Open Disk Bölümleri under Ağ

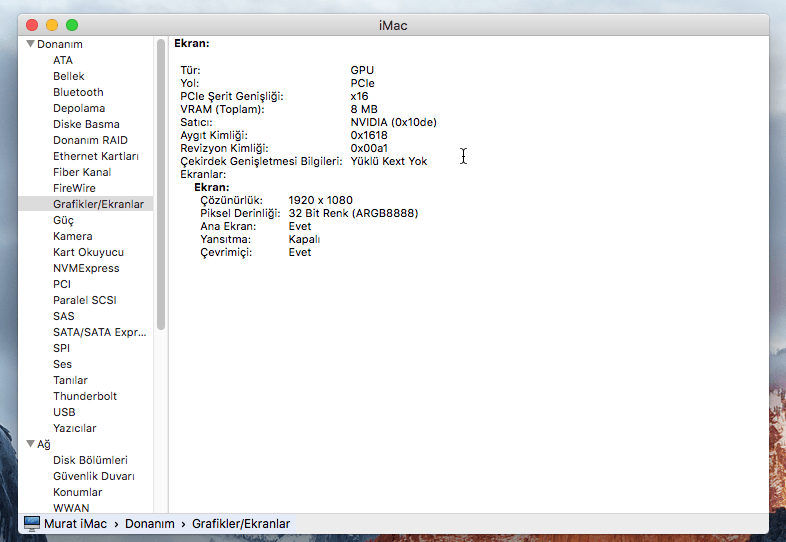point(90,460)
